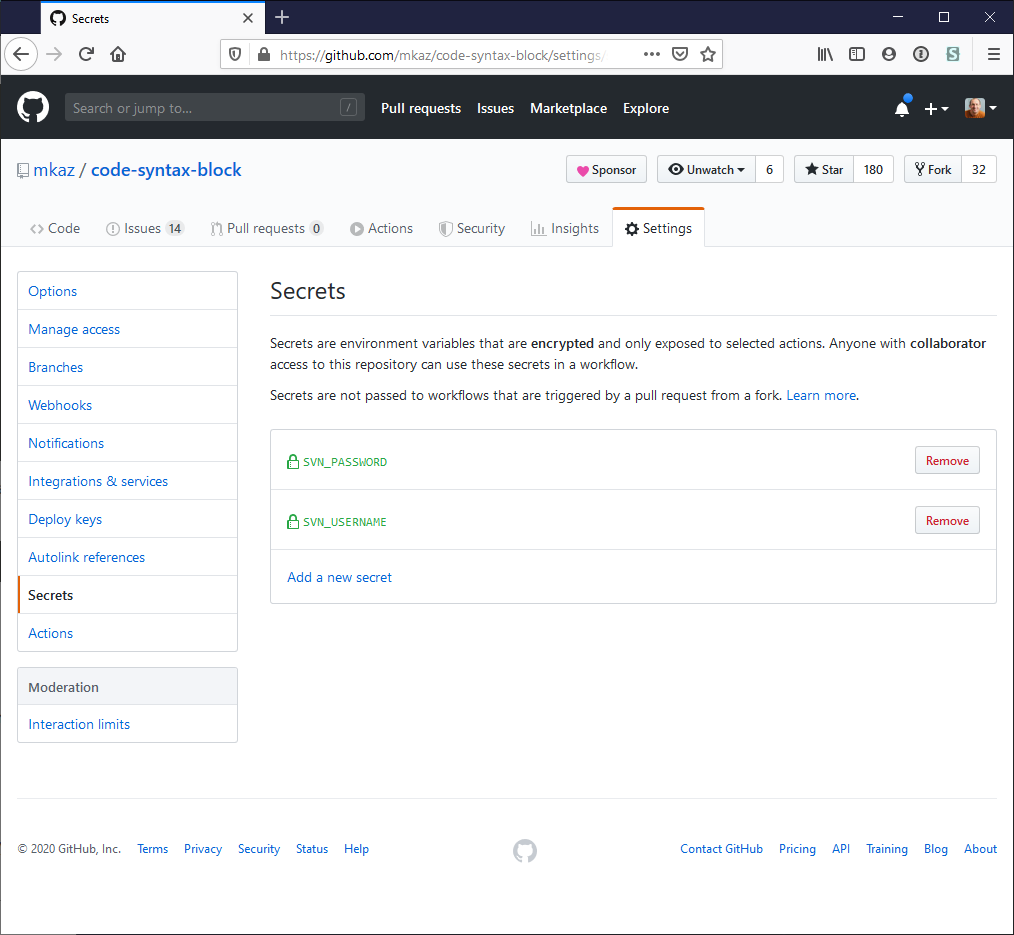The height and width of the screenshot is (935, 1014).
Task: Star the repository
Action: click(x=824, y=169)
